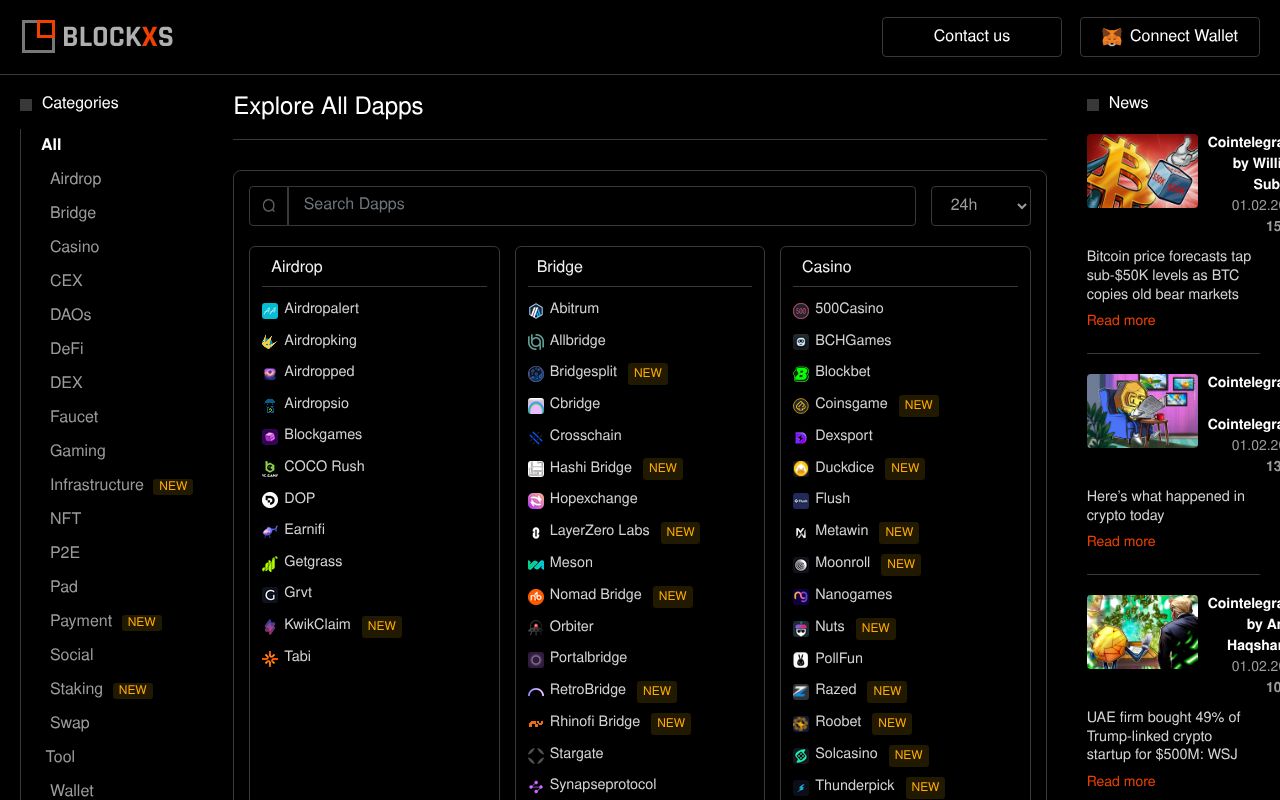Click the COCO Rush icon
1280x800 pixels.
(269, 468)
